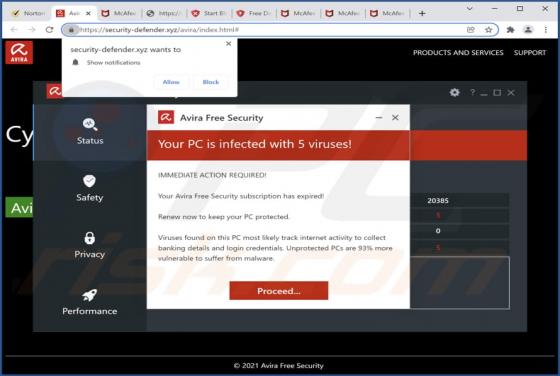
Task: Open the browser profile avatar
Action: [x=528, y=30]
